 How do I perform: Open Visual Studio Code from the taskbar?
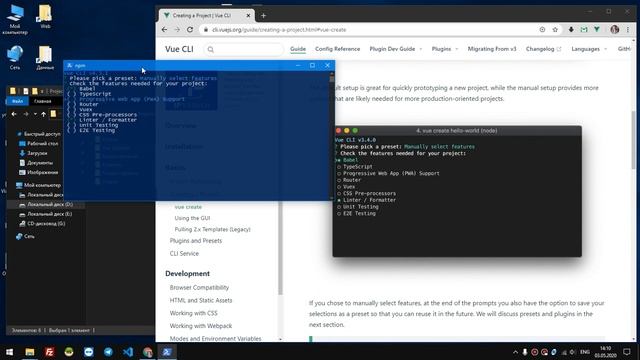pos(128,352)
